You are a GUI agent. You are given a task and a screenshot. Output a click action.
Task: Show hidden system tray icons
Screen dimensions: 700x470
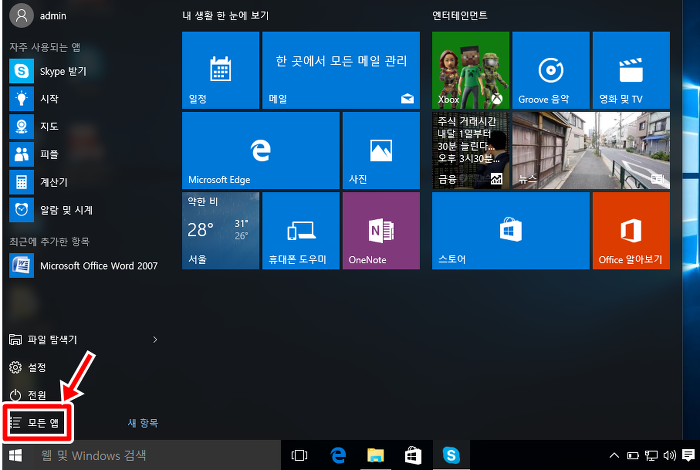pos(614,456)
